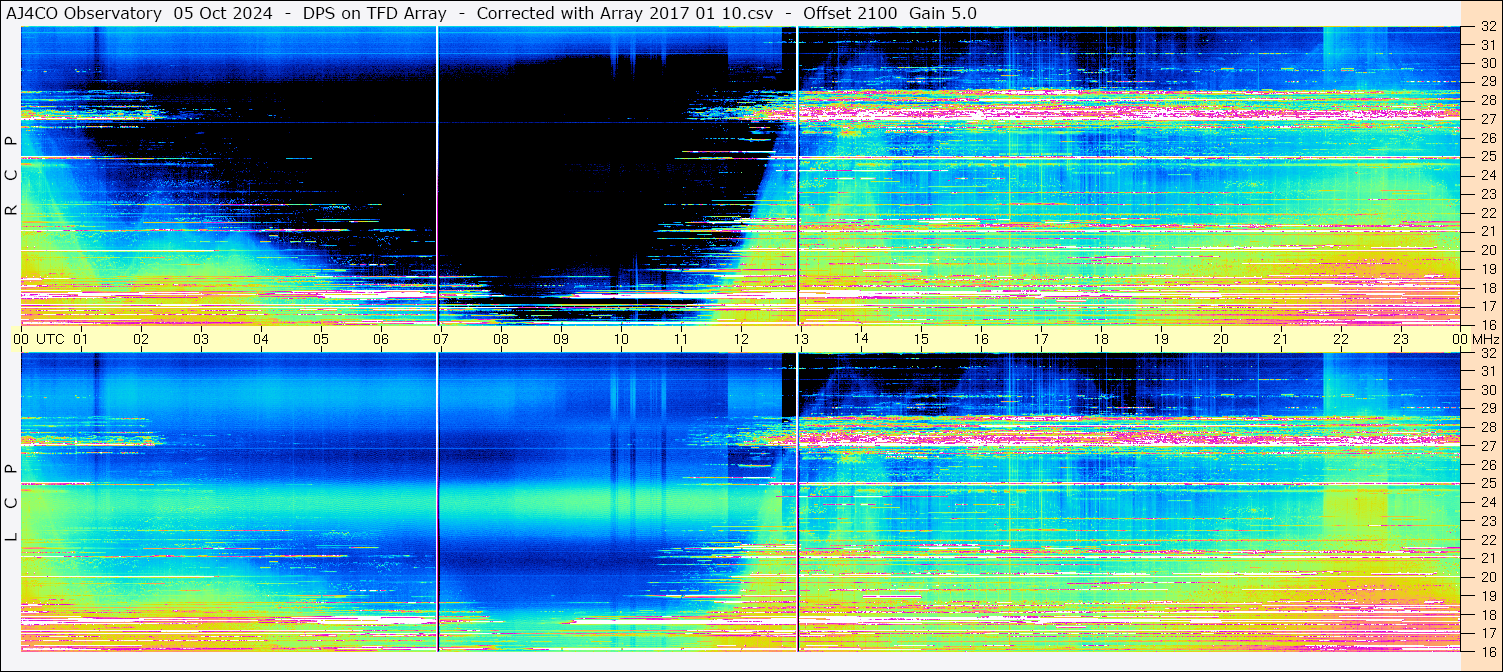Pick the 27 MHz tick on LCP scale
The image size is (1503, 672).
coord(1487,446)
